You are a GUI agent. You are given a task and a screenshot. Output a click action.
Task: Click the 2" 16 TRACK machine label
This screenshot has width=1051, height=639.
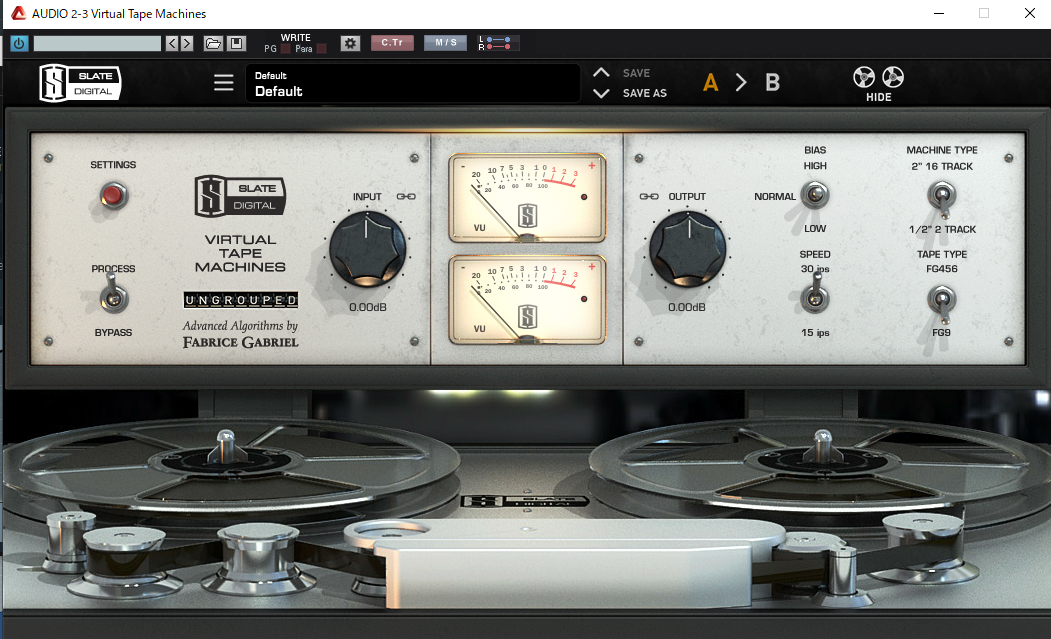(942, 166)
